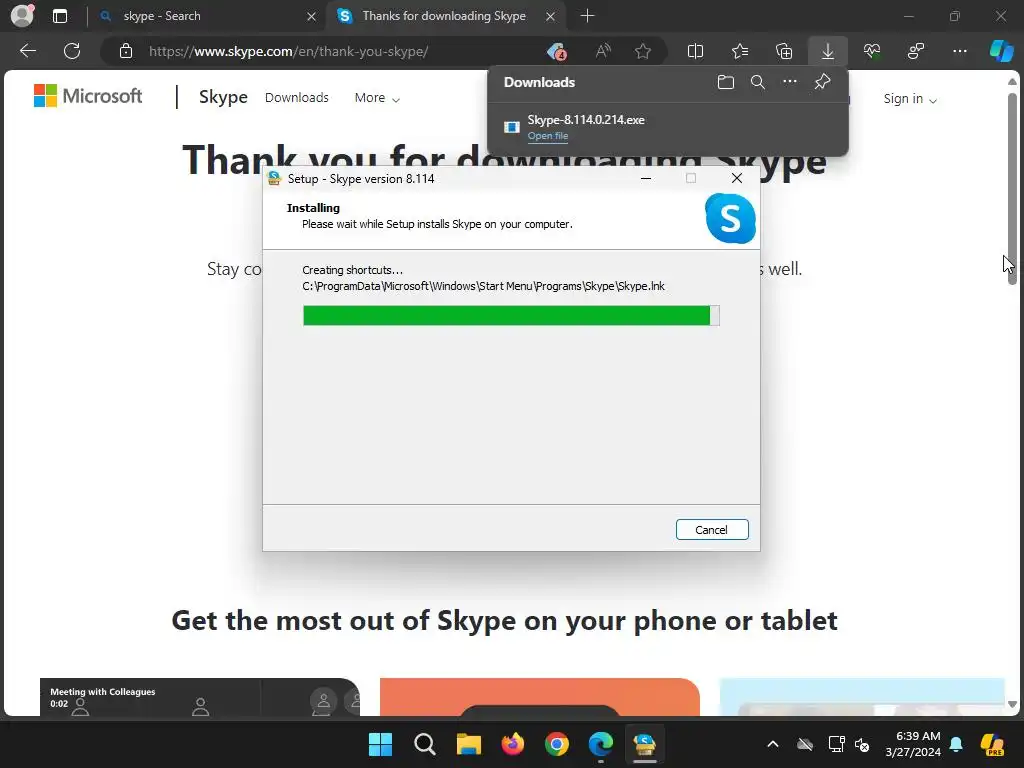This screenshot has height=768, width=1024.
Task: Click the Meeting with Colleagues thumbnail
Action: coord(199,697)
